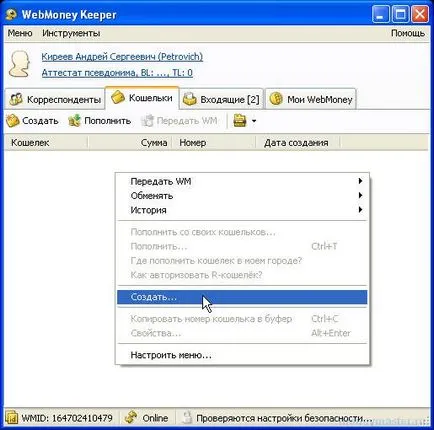This screenshot has height=430, width=434.
Task: Click the Online status icon
Action: click(131, 418)
